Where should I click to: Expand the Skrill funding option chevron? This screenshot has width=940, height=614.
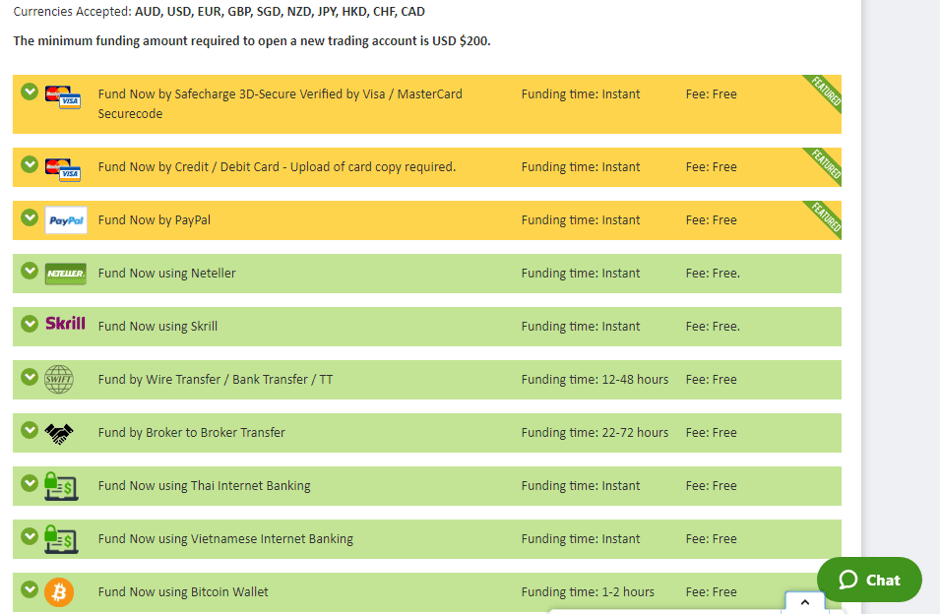(x=29, y=324)
